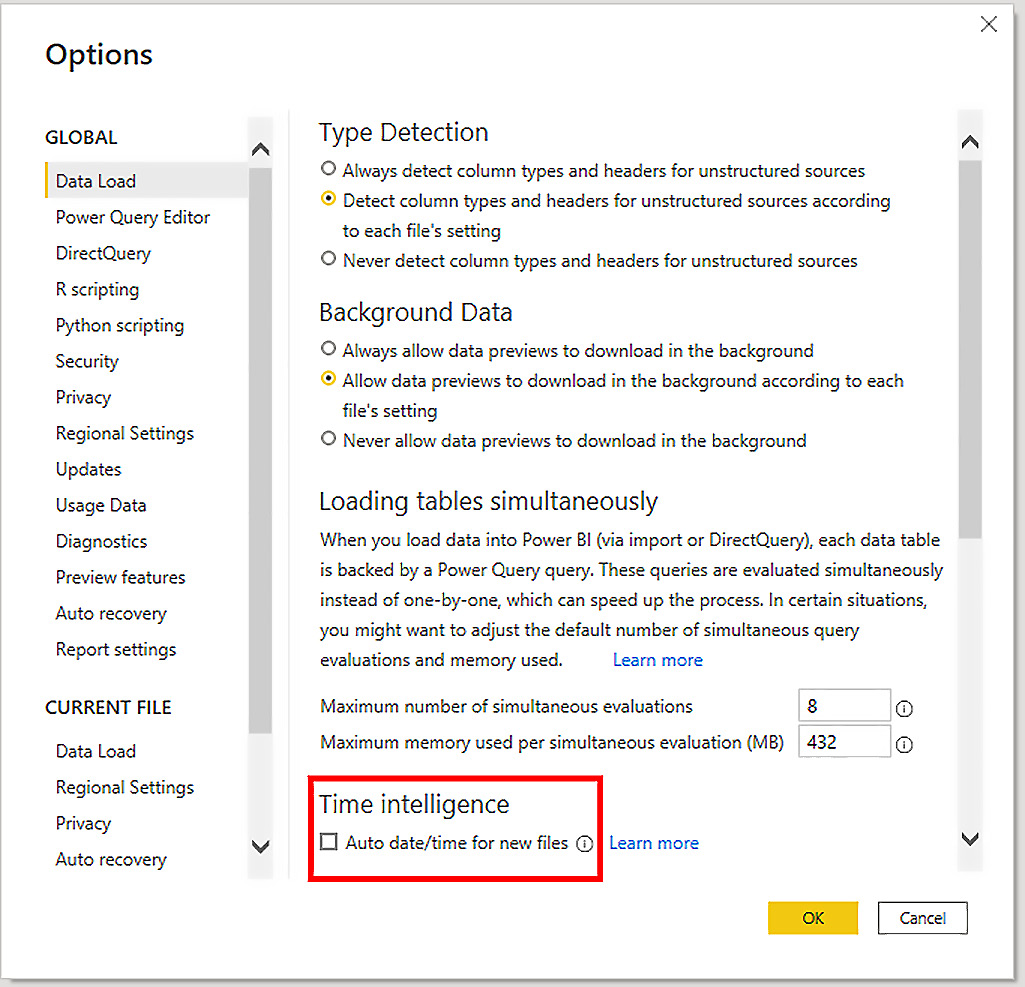The width and height of the screenshot is (1025, 987).
Task: Close the Options dialog with X
Action: click(x=988, y=25)
